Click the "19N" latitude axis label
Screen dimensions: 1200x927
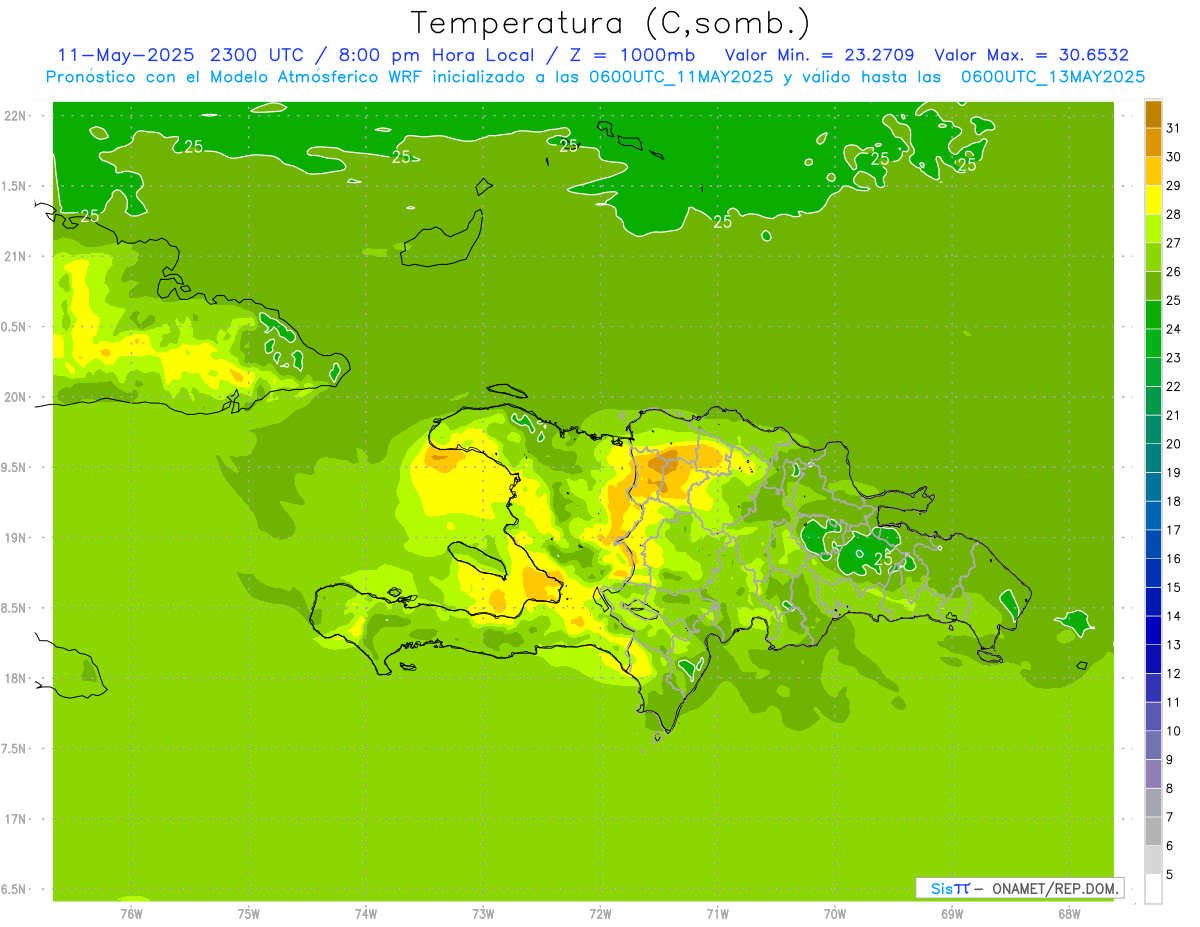coord(15,539)
